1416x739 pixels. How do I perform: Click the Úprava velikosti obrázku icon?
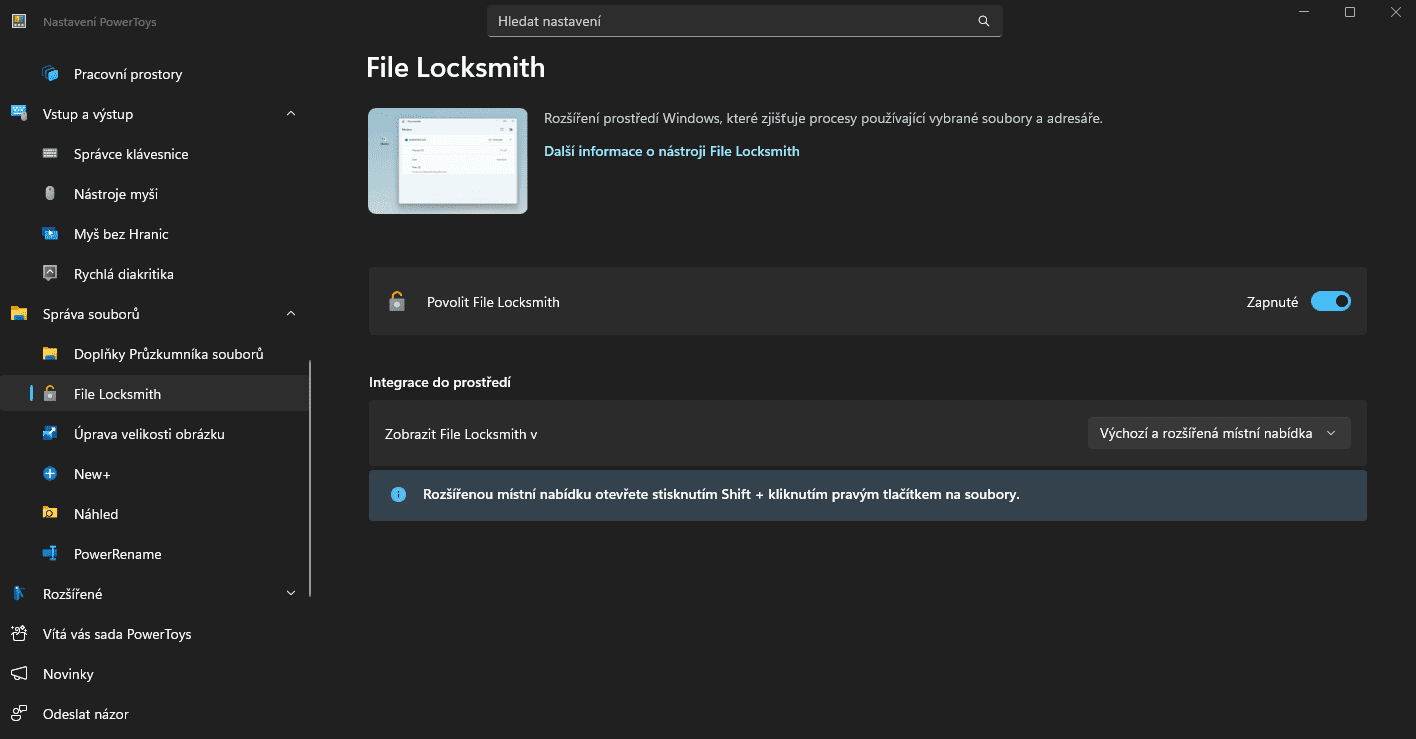[50, 434]
